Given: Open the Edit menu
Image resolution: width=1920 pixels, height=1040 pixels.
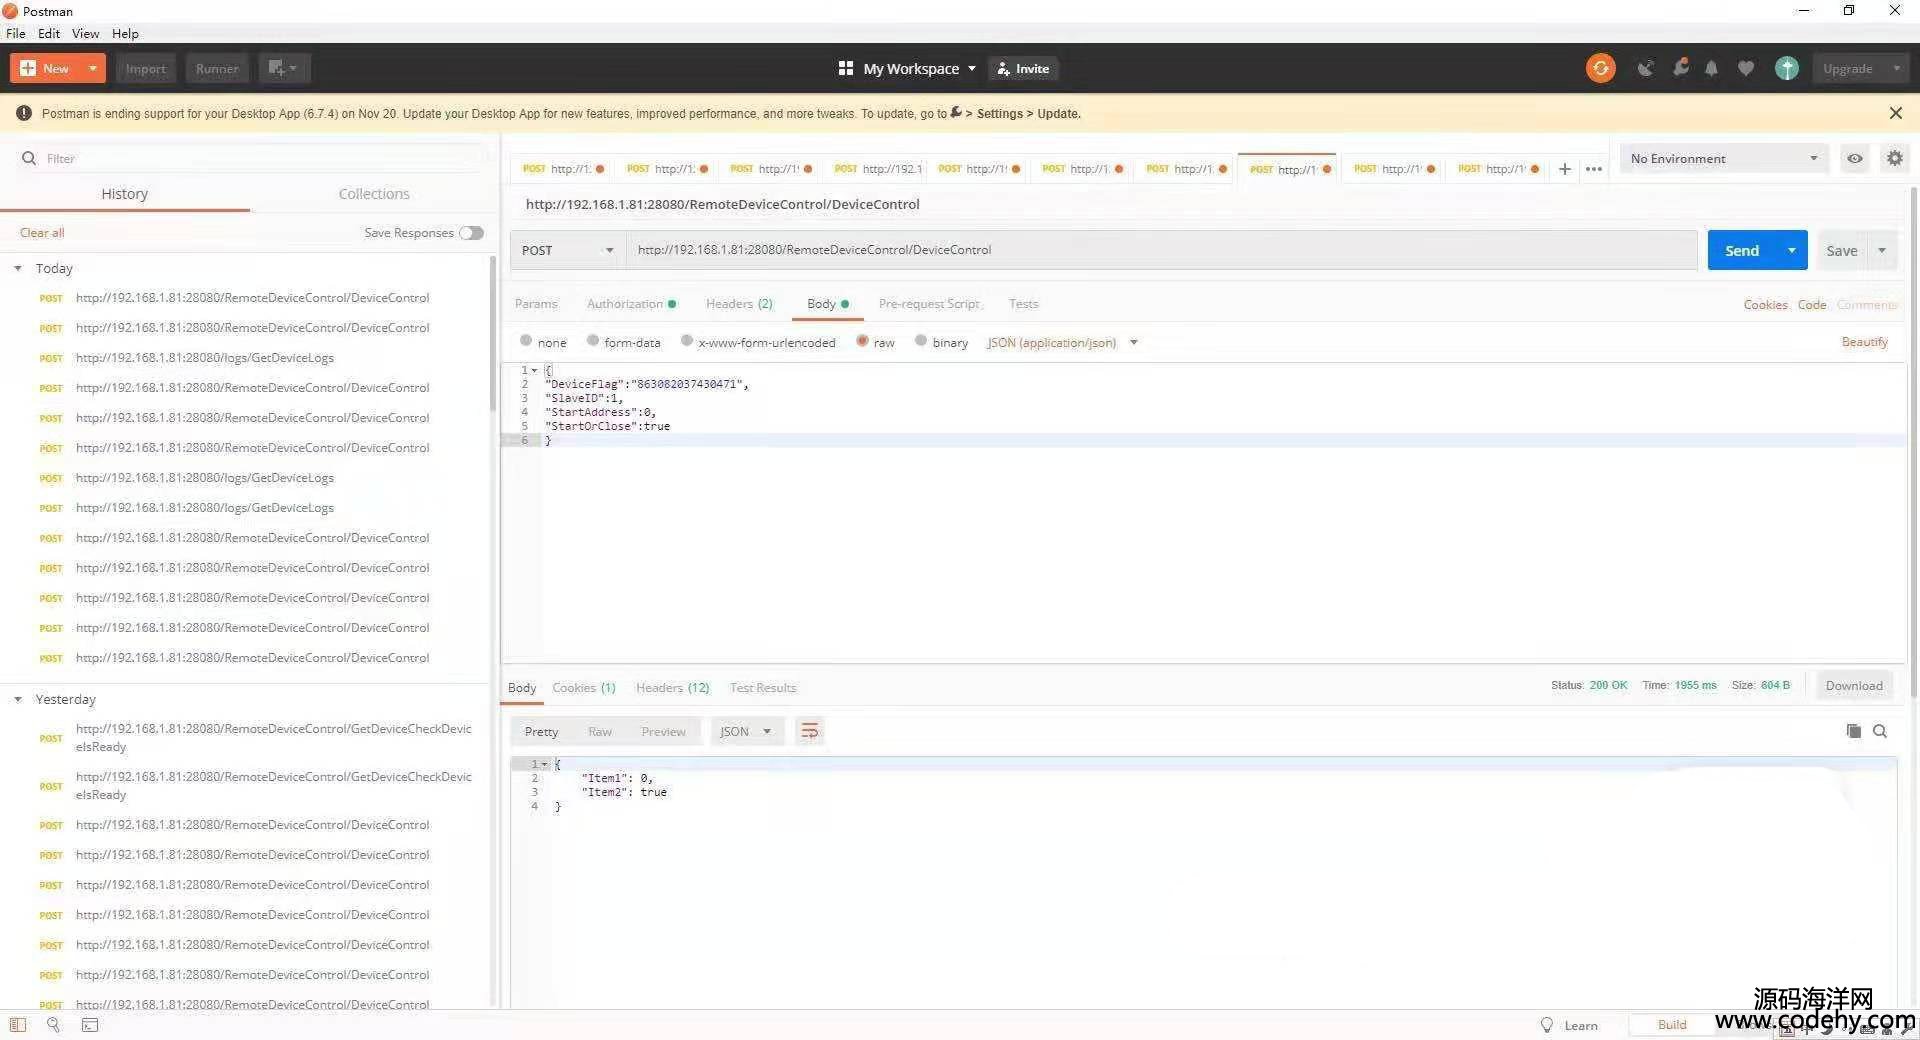Looking at the screenshot, I should click(49, 33).
